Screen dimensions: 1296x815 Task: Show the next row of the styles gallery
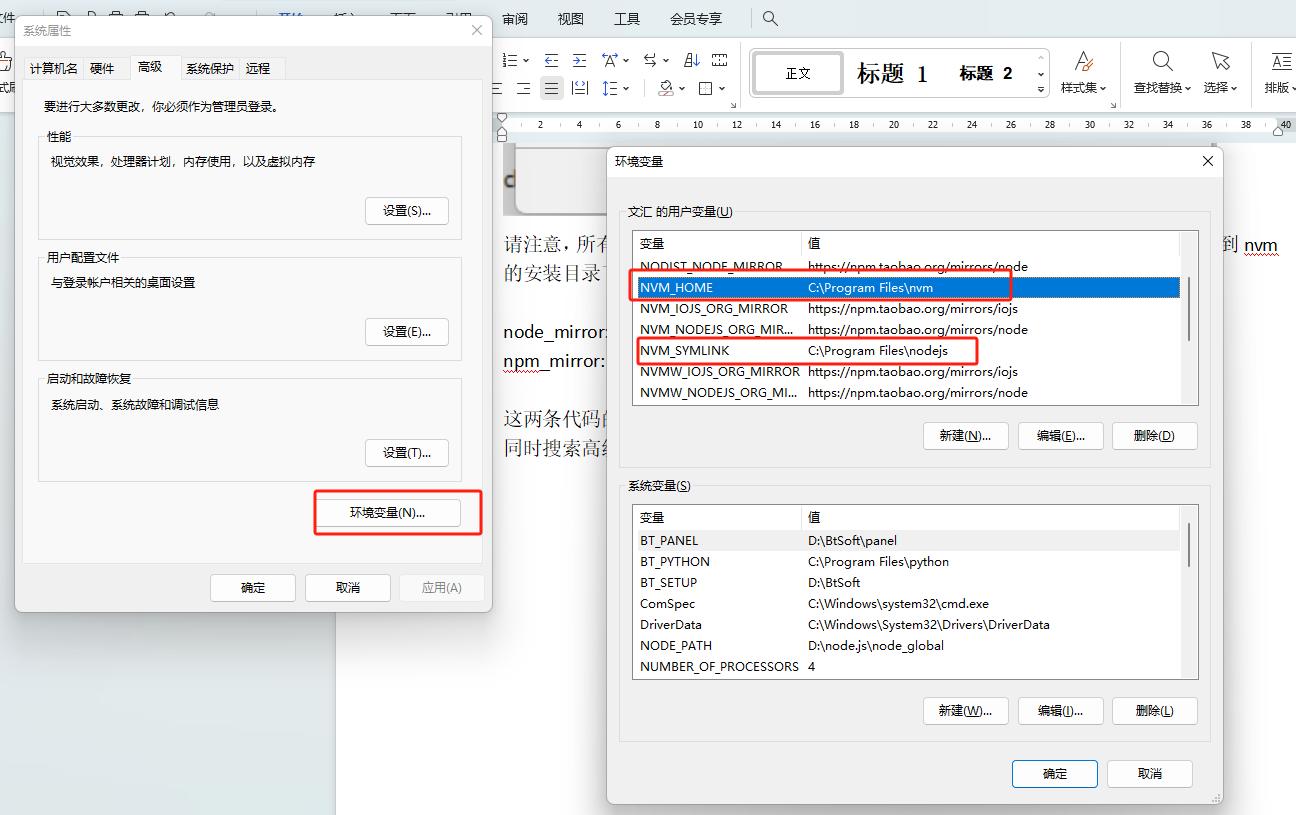pyautogui.click(x=1040, y=74)
